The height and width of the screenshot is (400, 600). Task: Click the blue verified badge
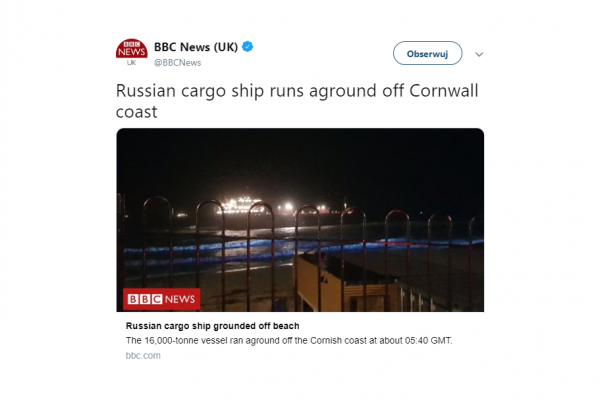click(248, 47)
